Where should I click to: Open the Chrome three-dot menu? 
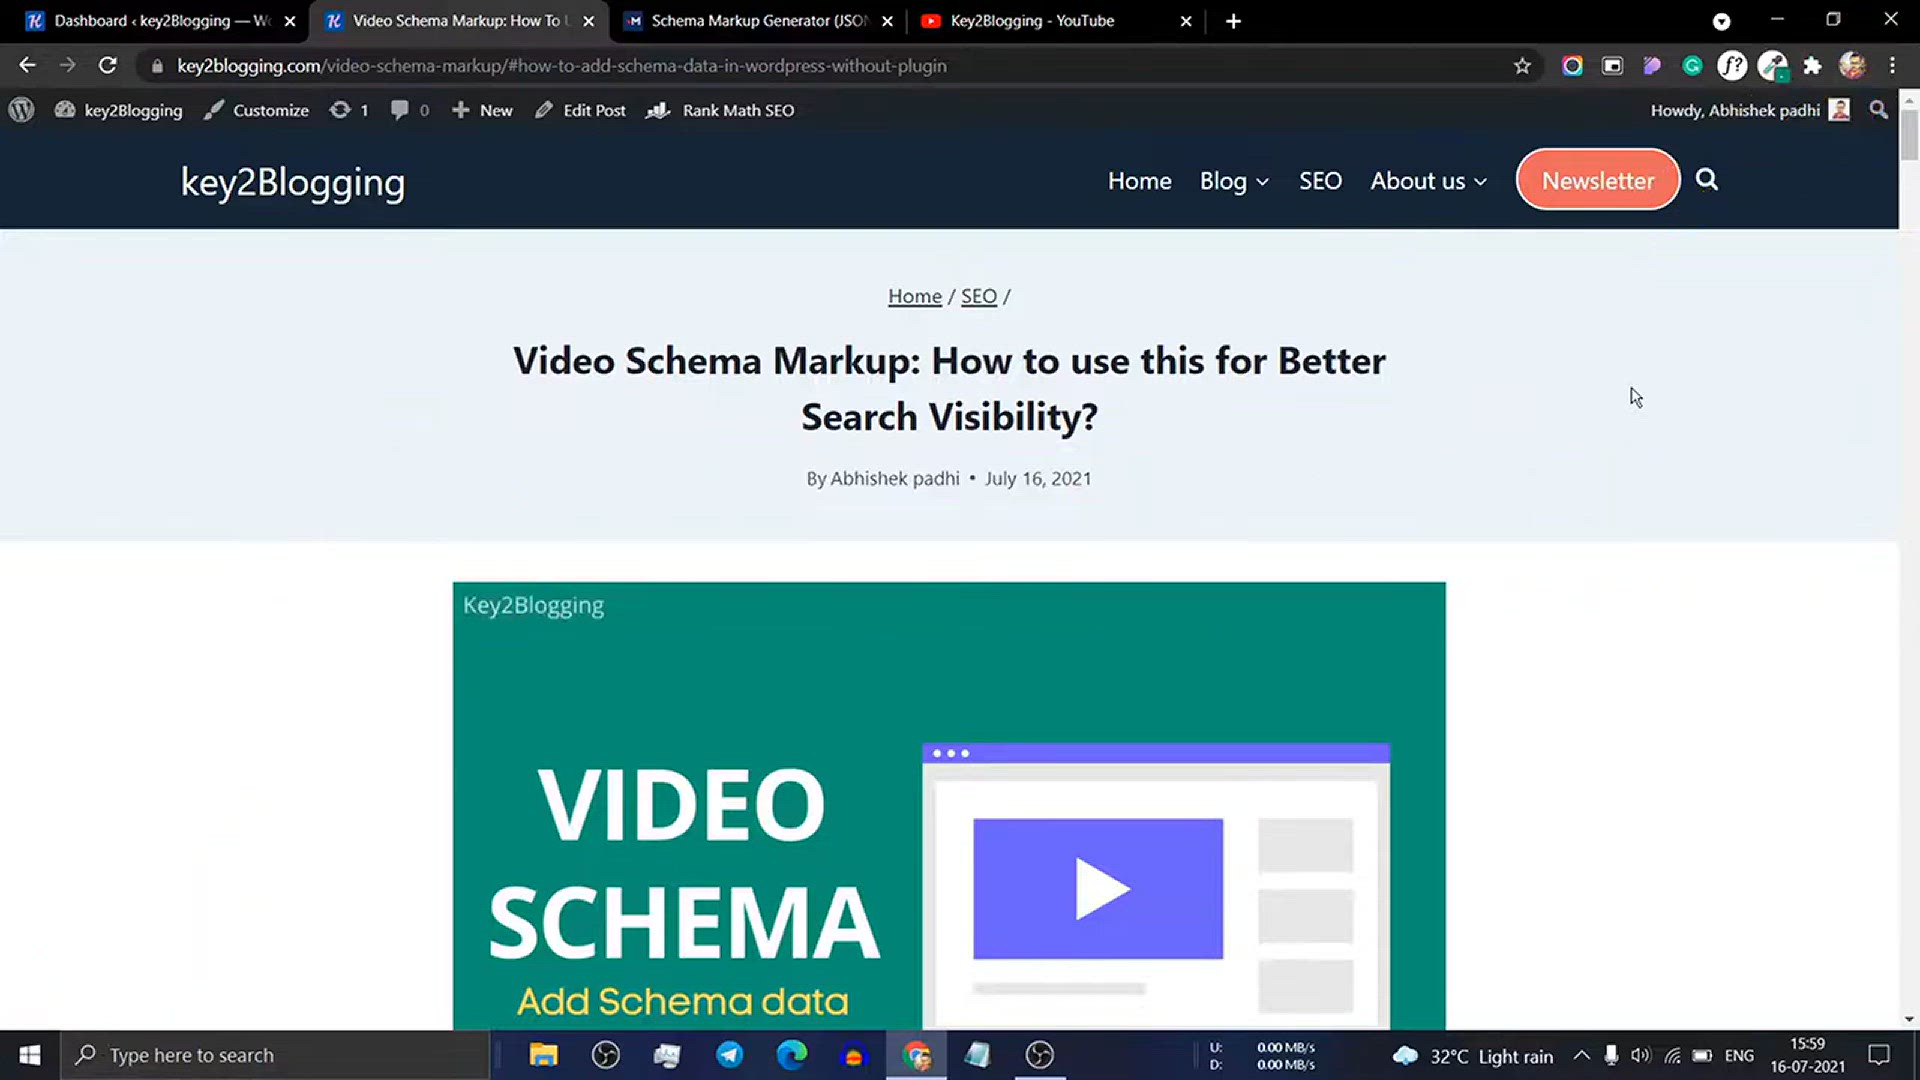point(1892,66)
